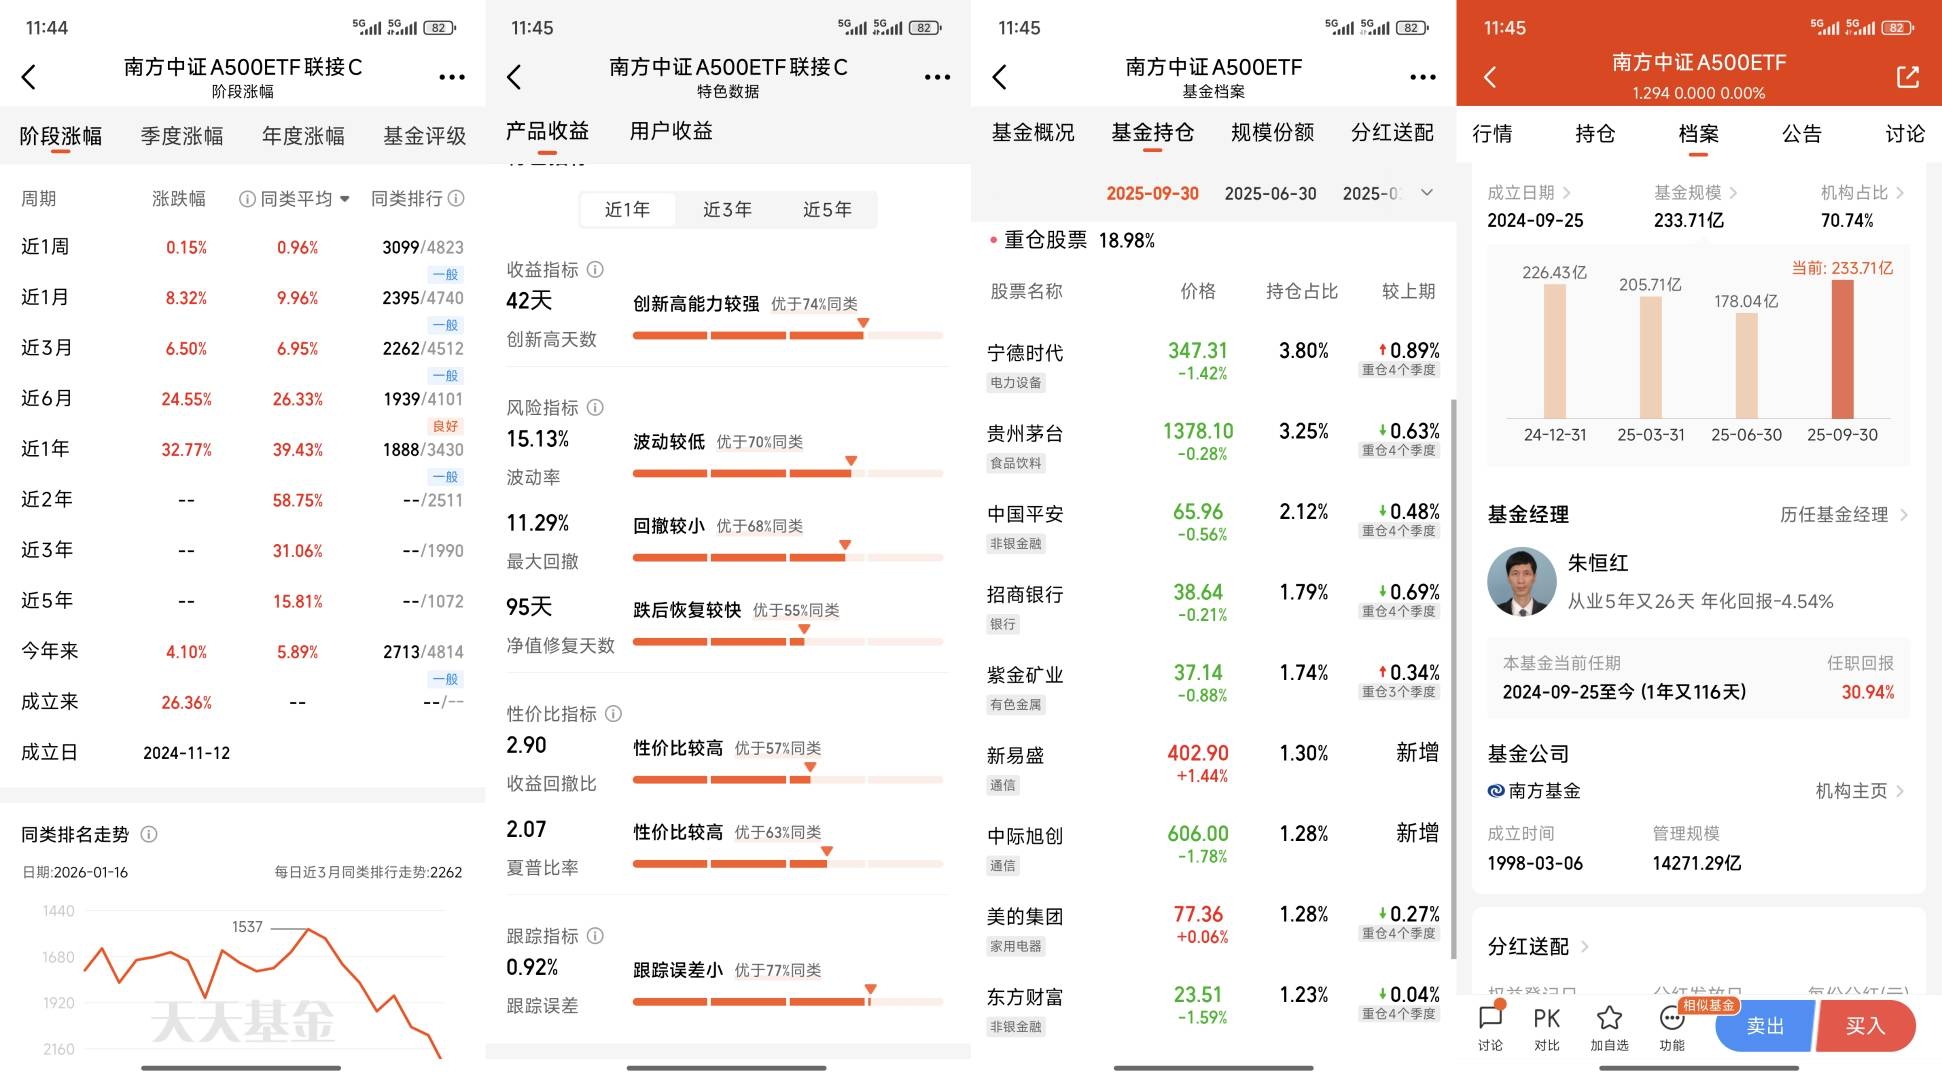Screen dimensions: 1942x1080
Task: Expand 历任基金经理 history
Action: 1843,514
